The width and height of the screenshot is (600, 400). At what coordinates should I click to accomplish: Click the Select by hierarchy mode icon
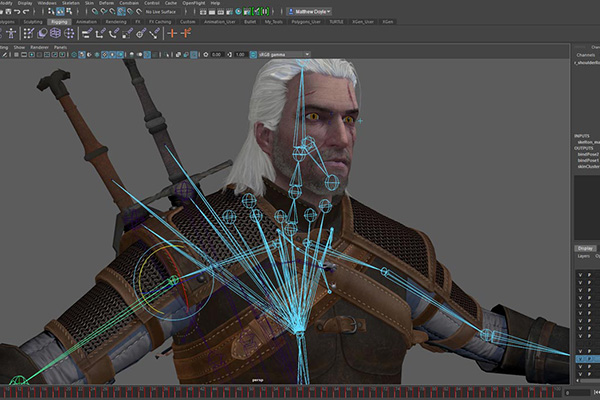(52, 12)
